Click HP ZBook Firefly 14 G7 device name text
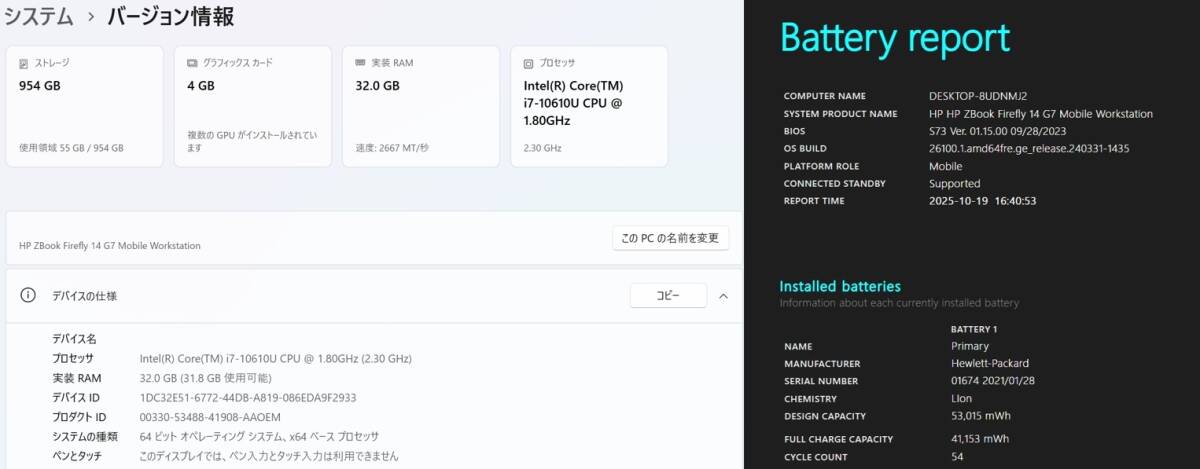 (110, 245)
